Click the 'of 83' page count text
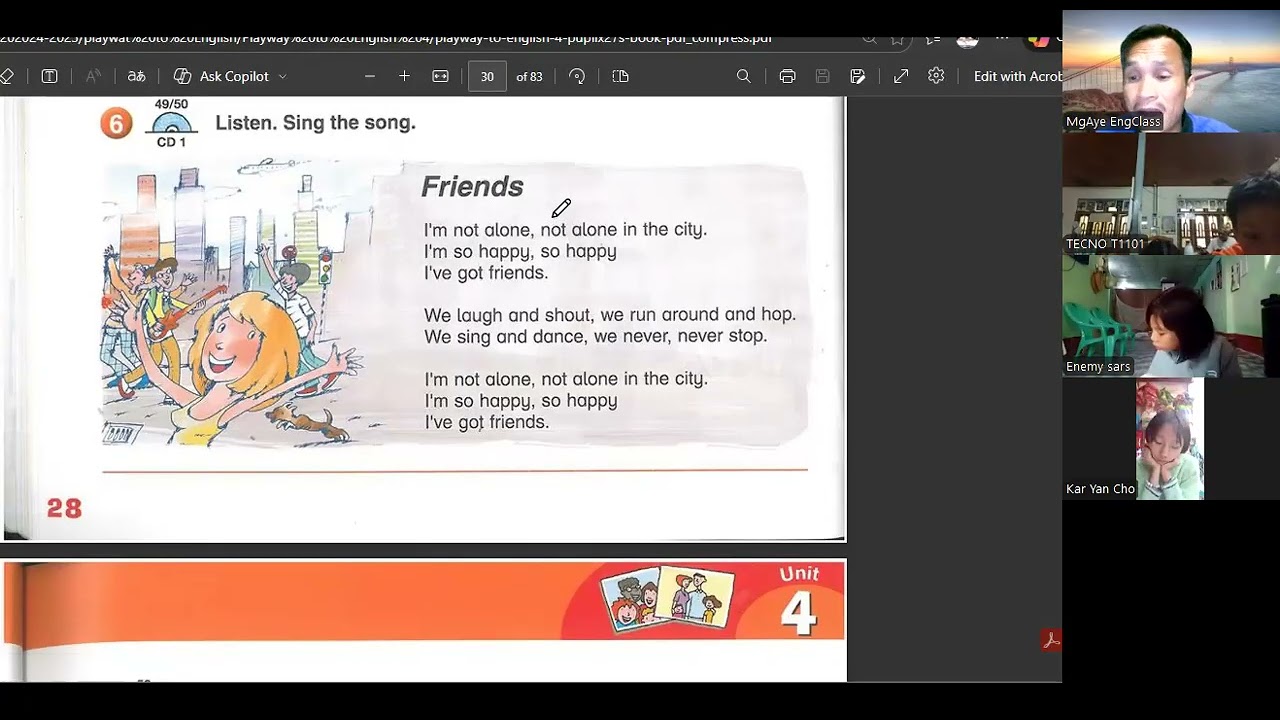The image size is (1280, 720). coord(529,77)
